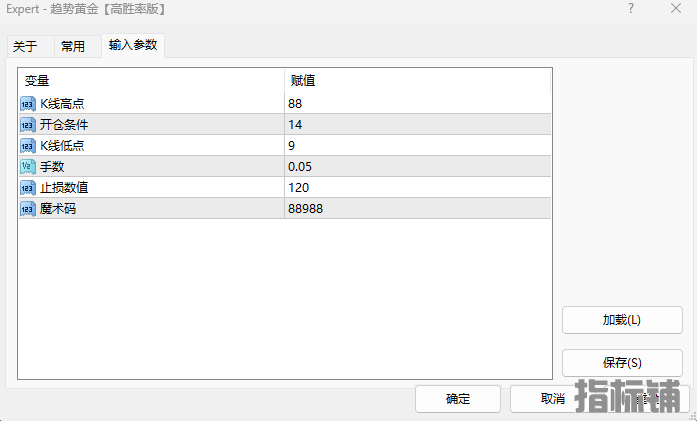Screen dimensions: 697x421
Task: Confirm with the 确定 button
Action: pyautogui.click(x=458, y=398)
